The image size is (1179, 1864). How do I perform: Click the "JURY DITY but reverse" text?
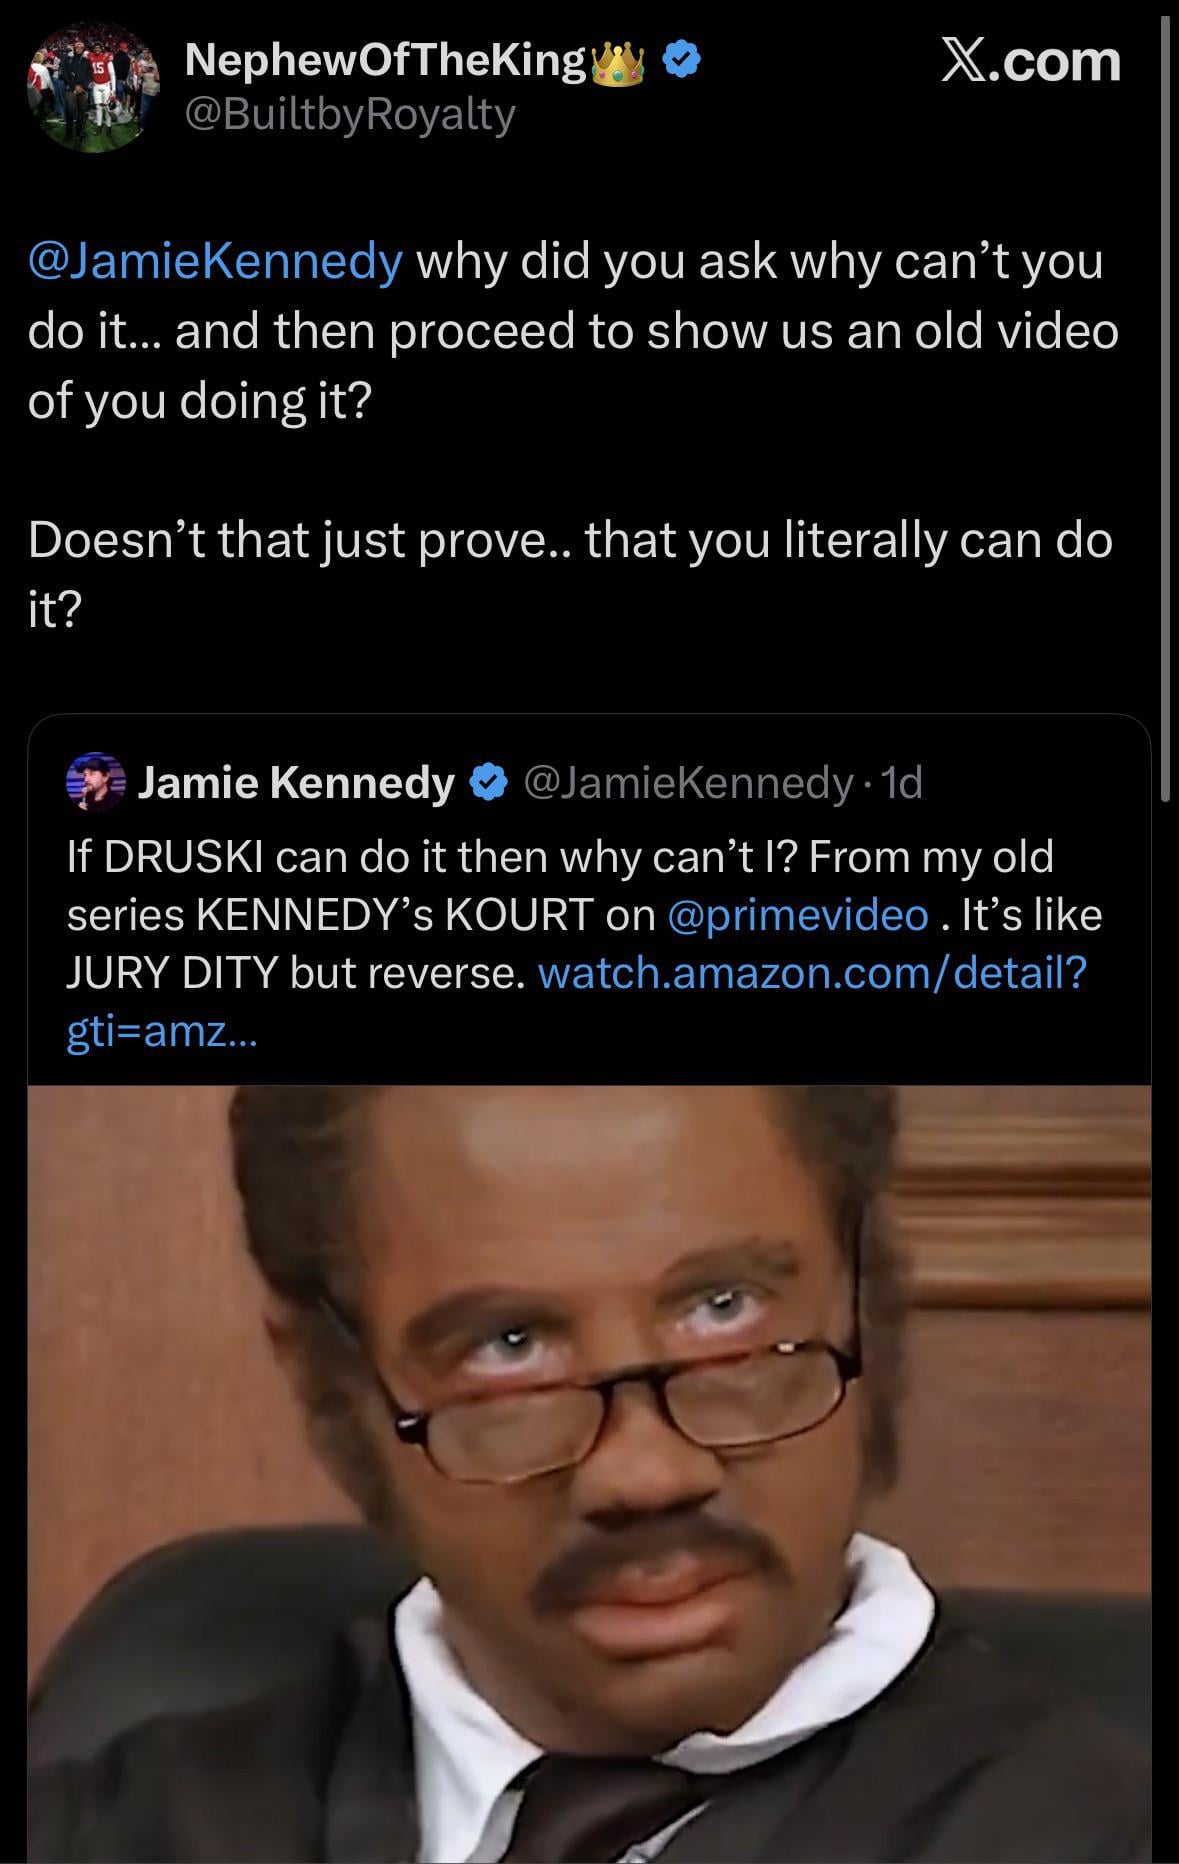coord(296,973)
